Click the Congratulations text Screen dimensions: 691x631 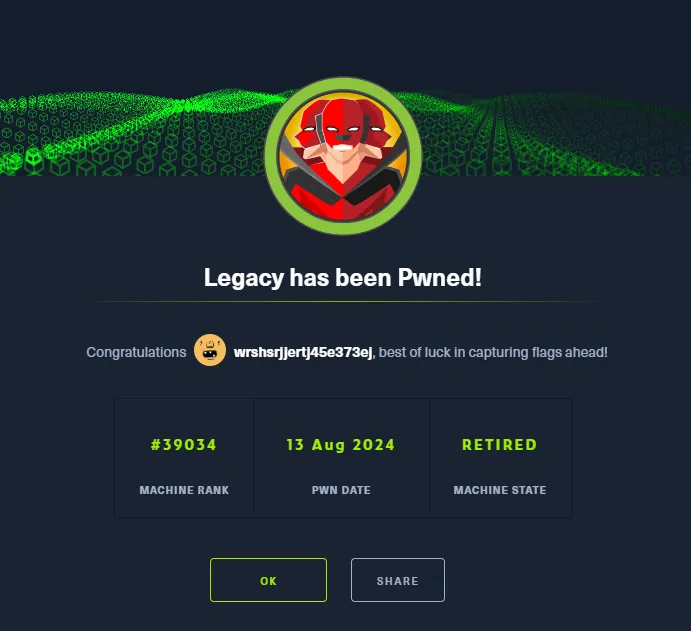(x=136, y=353)
